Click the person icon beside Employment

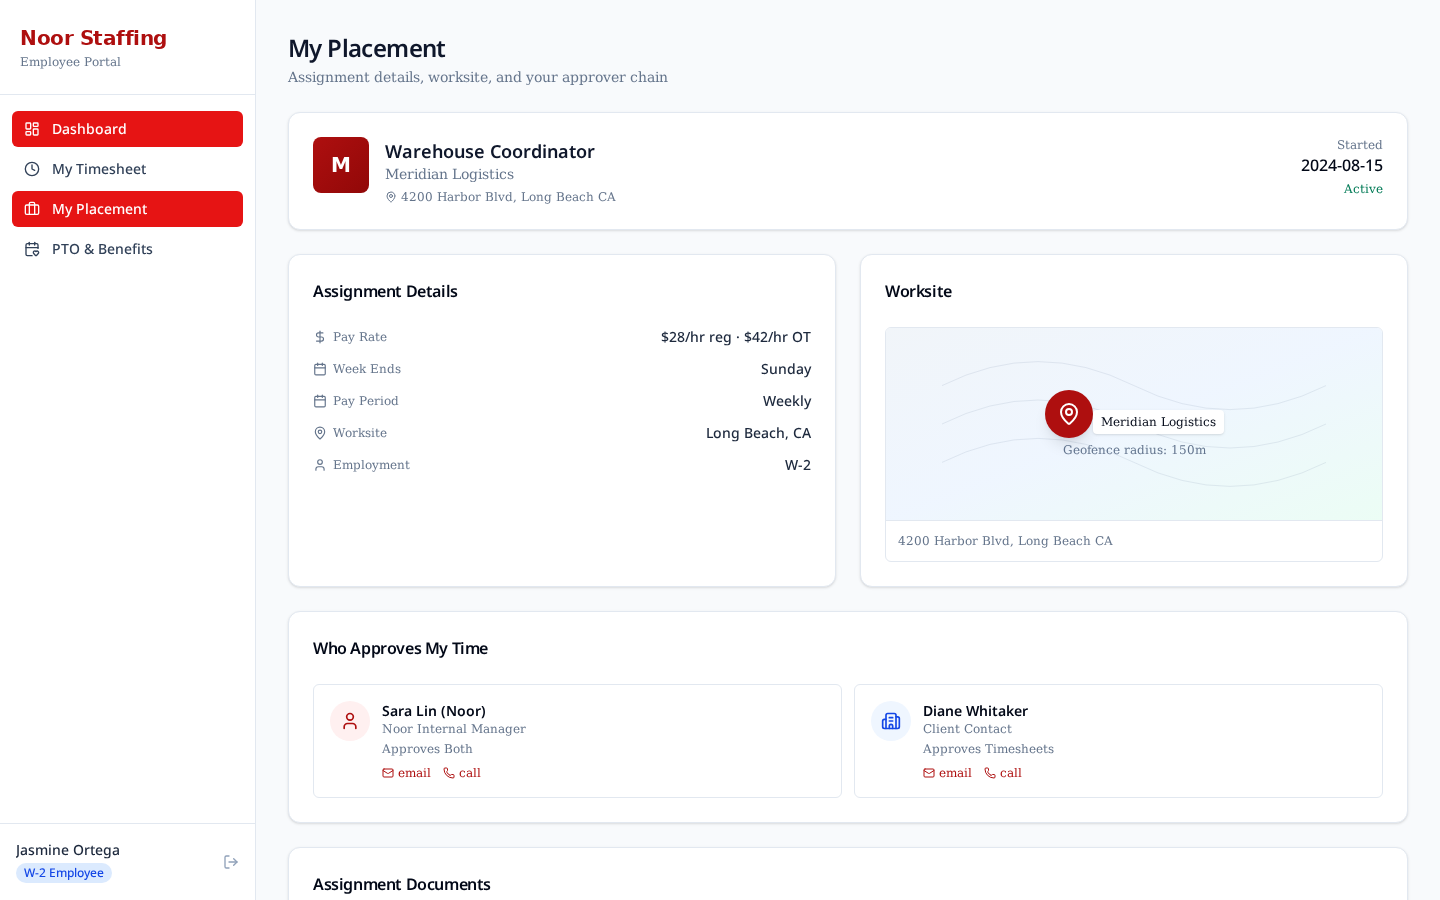point(320,465)
